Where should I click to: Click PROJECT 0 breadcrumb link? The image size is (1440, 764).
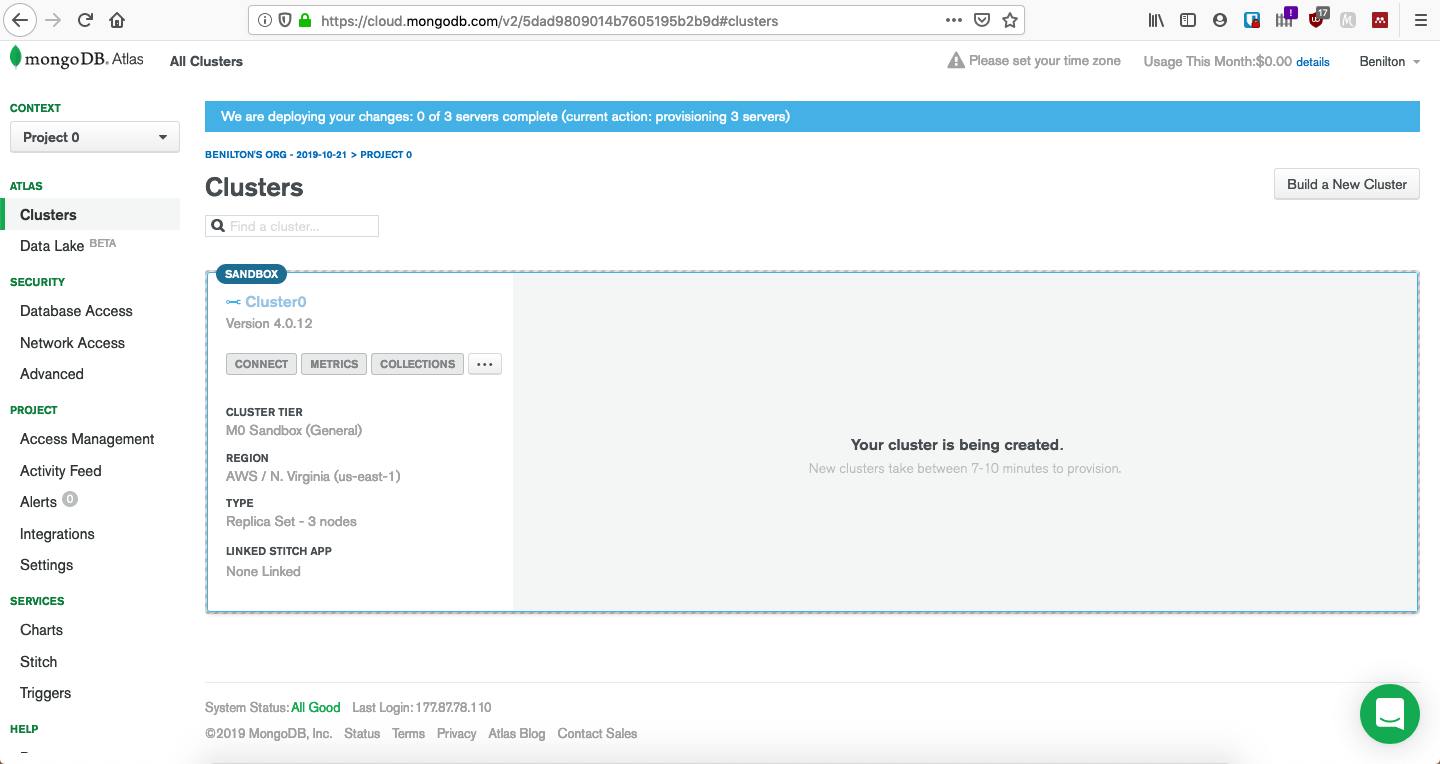(386, 155)
